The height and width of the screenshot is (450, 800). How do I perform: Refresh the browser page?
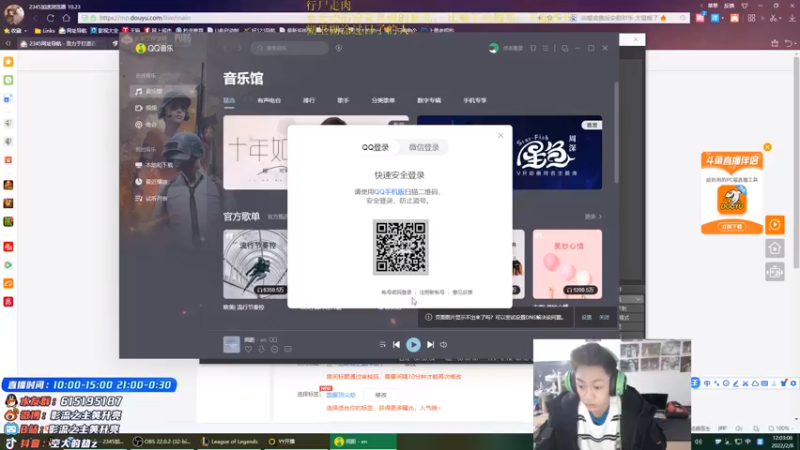pyautogui.click(x=51, y=18)
